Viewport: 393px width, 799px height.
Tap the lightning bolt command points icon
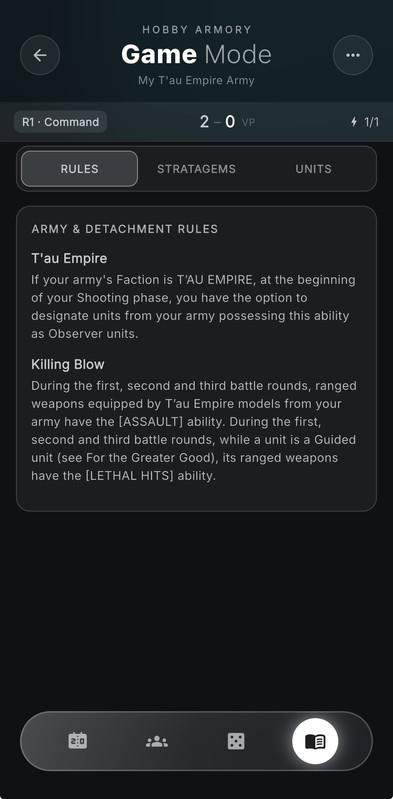[x=354, y=122]
